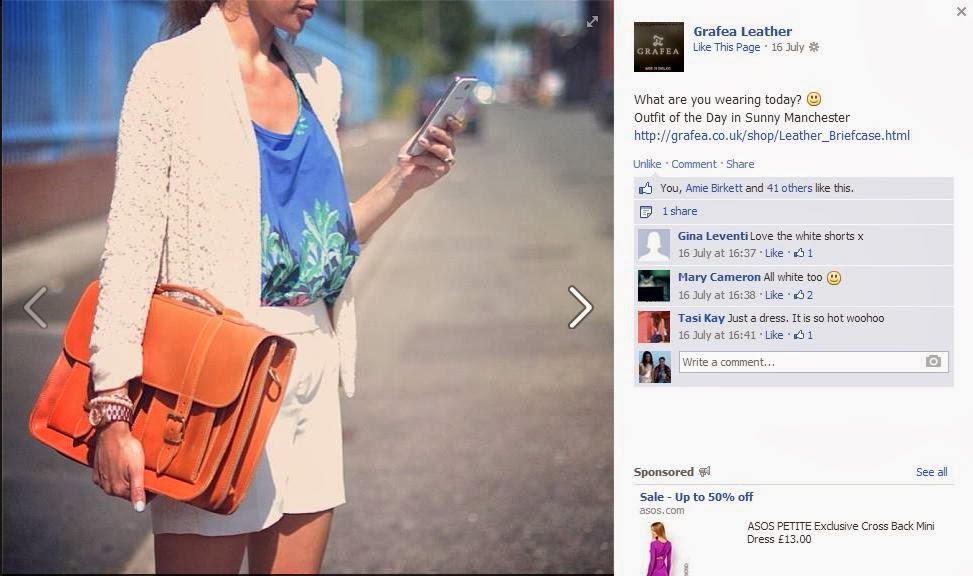Click the share note icon beside 1 share
This screenshot has height=576, width=973.
point(645,212)
